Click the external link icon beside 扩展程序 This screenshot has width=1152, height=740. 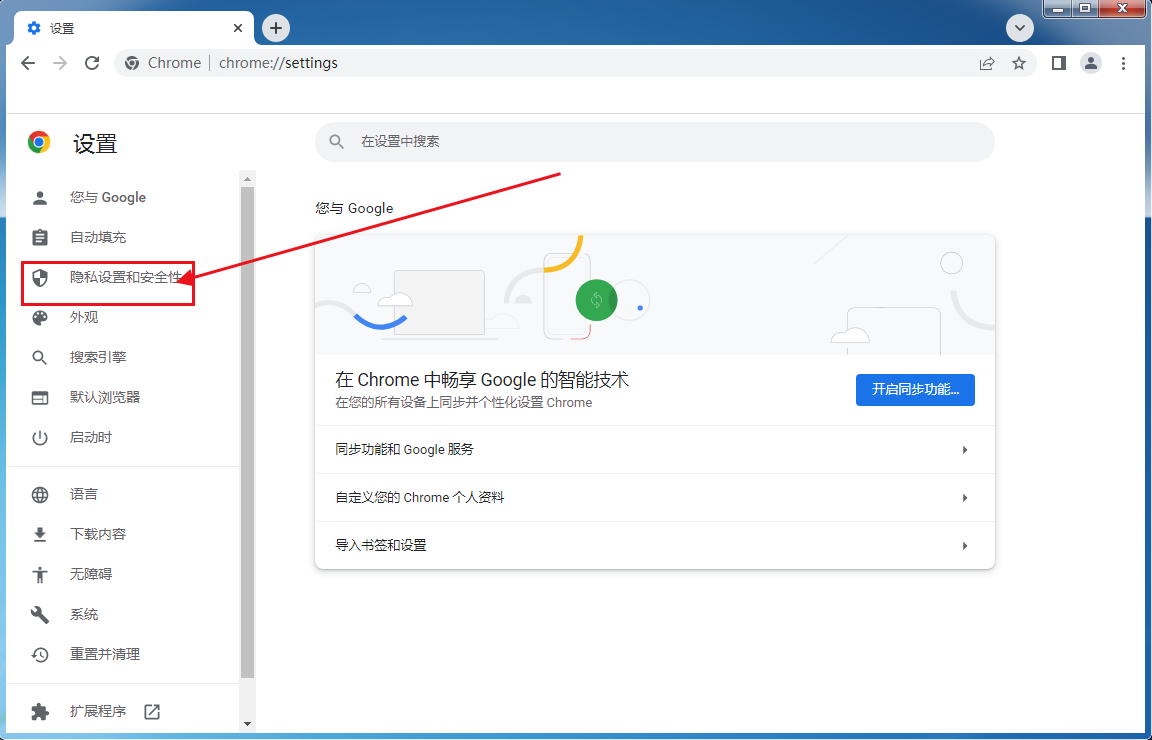(152, 711)
